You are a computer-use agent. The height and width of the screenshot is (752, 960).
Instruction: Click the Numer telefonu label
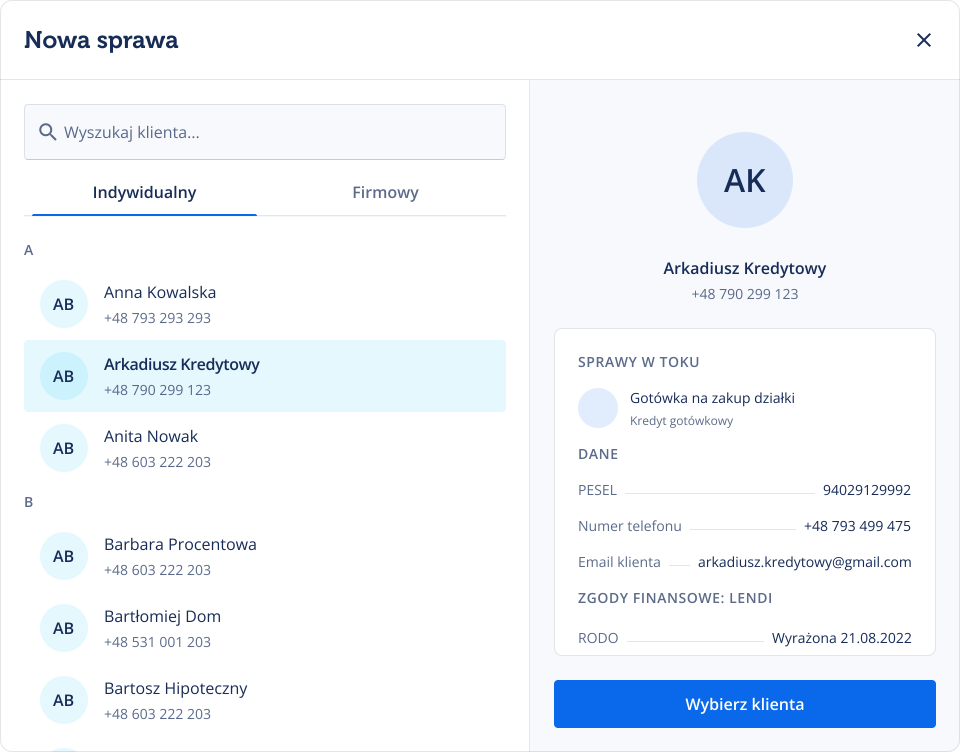[x=629, y=526]
